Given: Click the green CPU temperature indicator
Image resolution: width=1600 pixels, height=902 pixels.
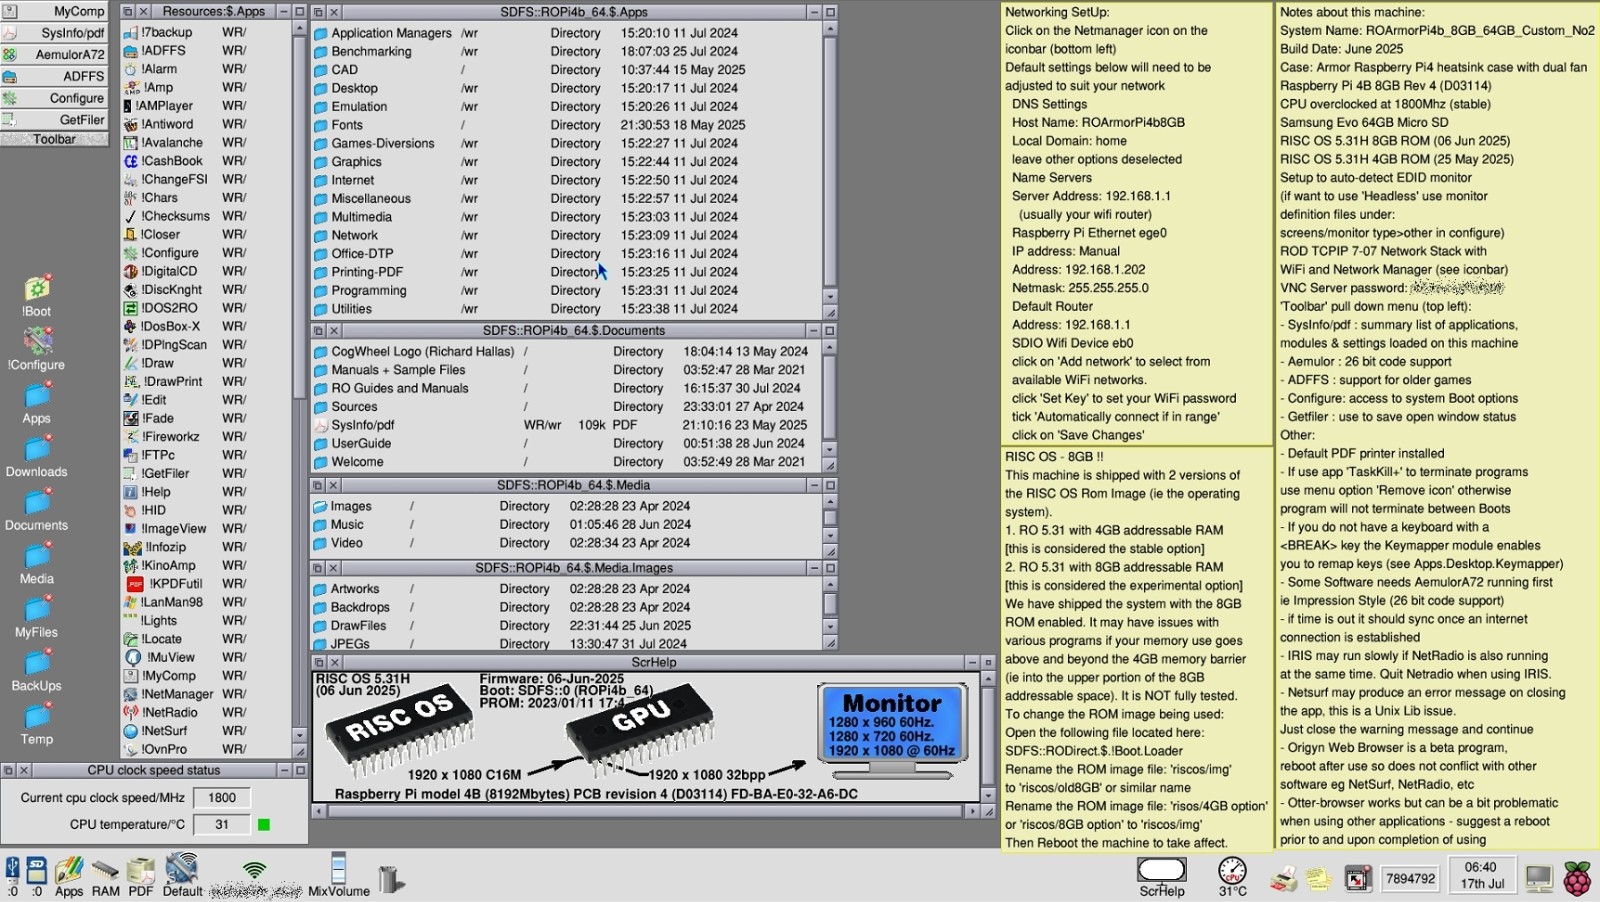Looking at the screenshot, I should 264,825.
